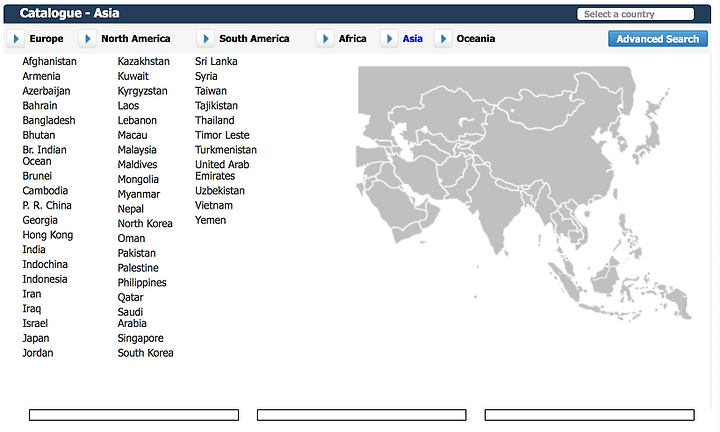
Task: Open the Pakistan link
Action: tap(136, 253)
